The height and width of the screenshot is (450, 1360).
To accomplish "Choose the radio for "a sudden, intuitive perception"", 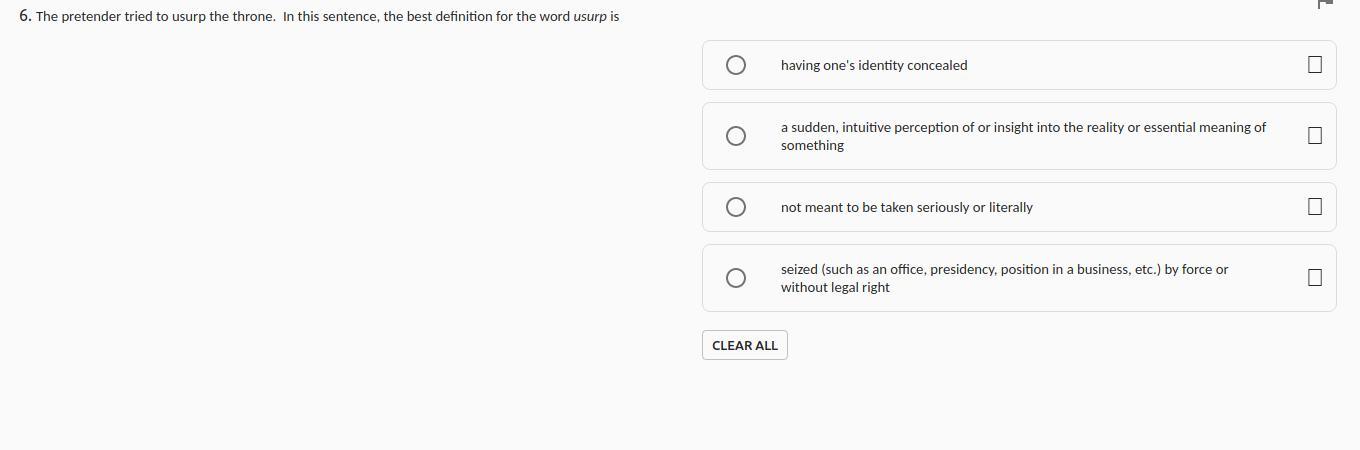I will [x=736, y=136].
